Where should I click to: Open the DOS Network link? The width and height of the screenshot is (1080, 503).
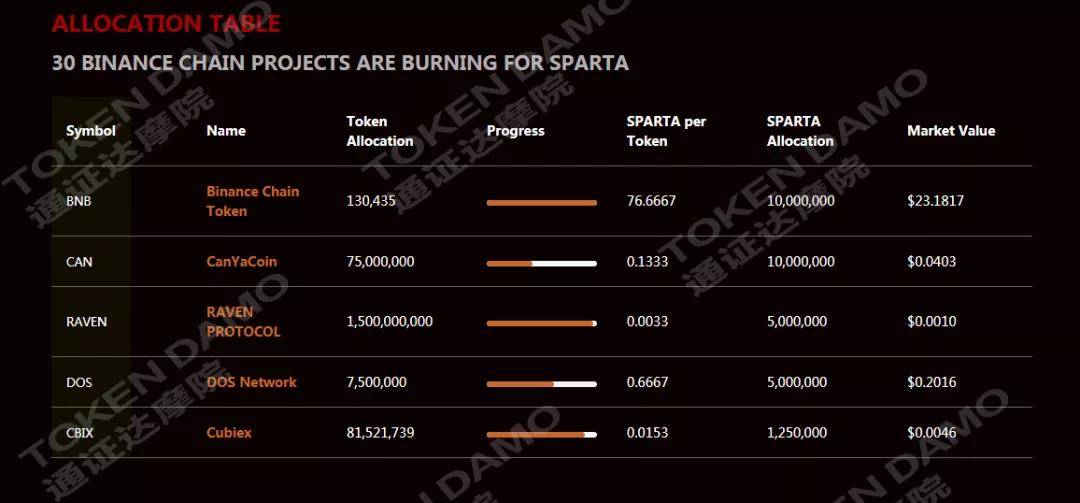pos(251,382)
